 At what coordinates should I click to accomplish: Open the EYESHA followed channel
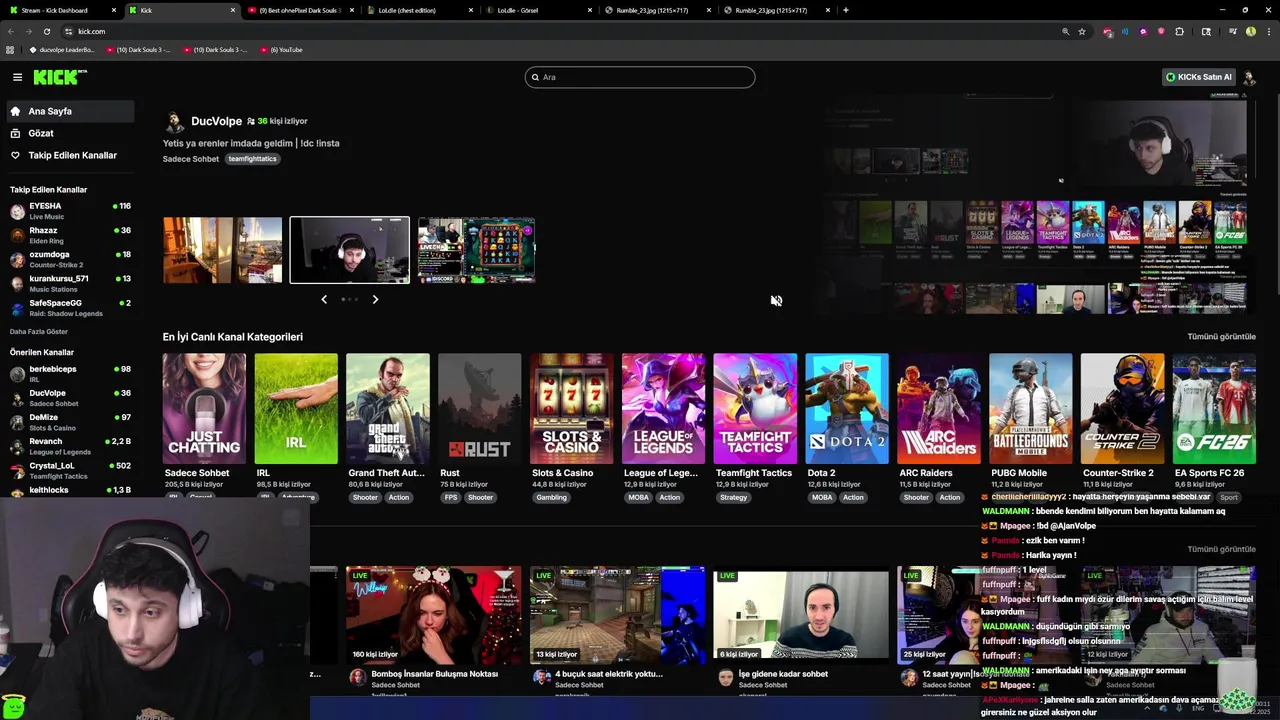click(x=69, y=211)
